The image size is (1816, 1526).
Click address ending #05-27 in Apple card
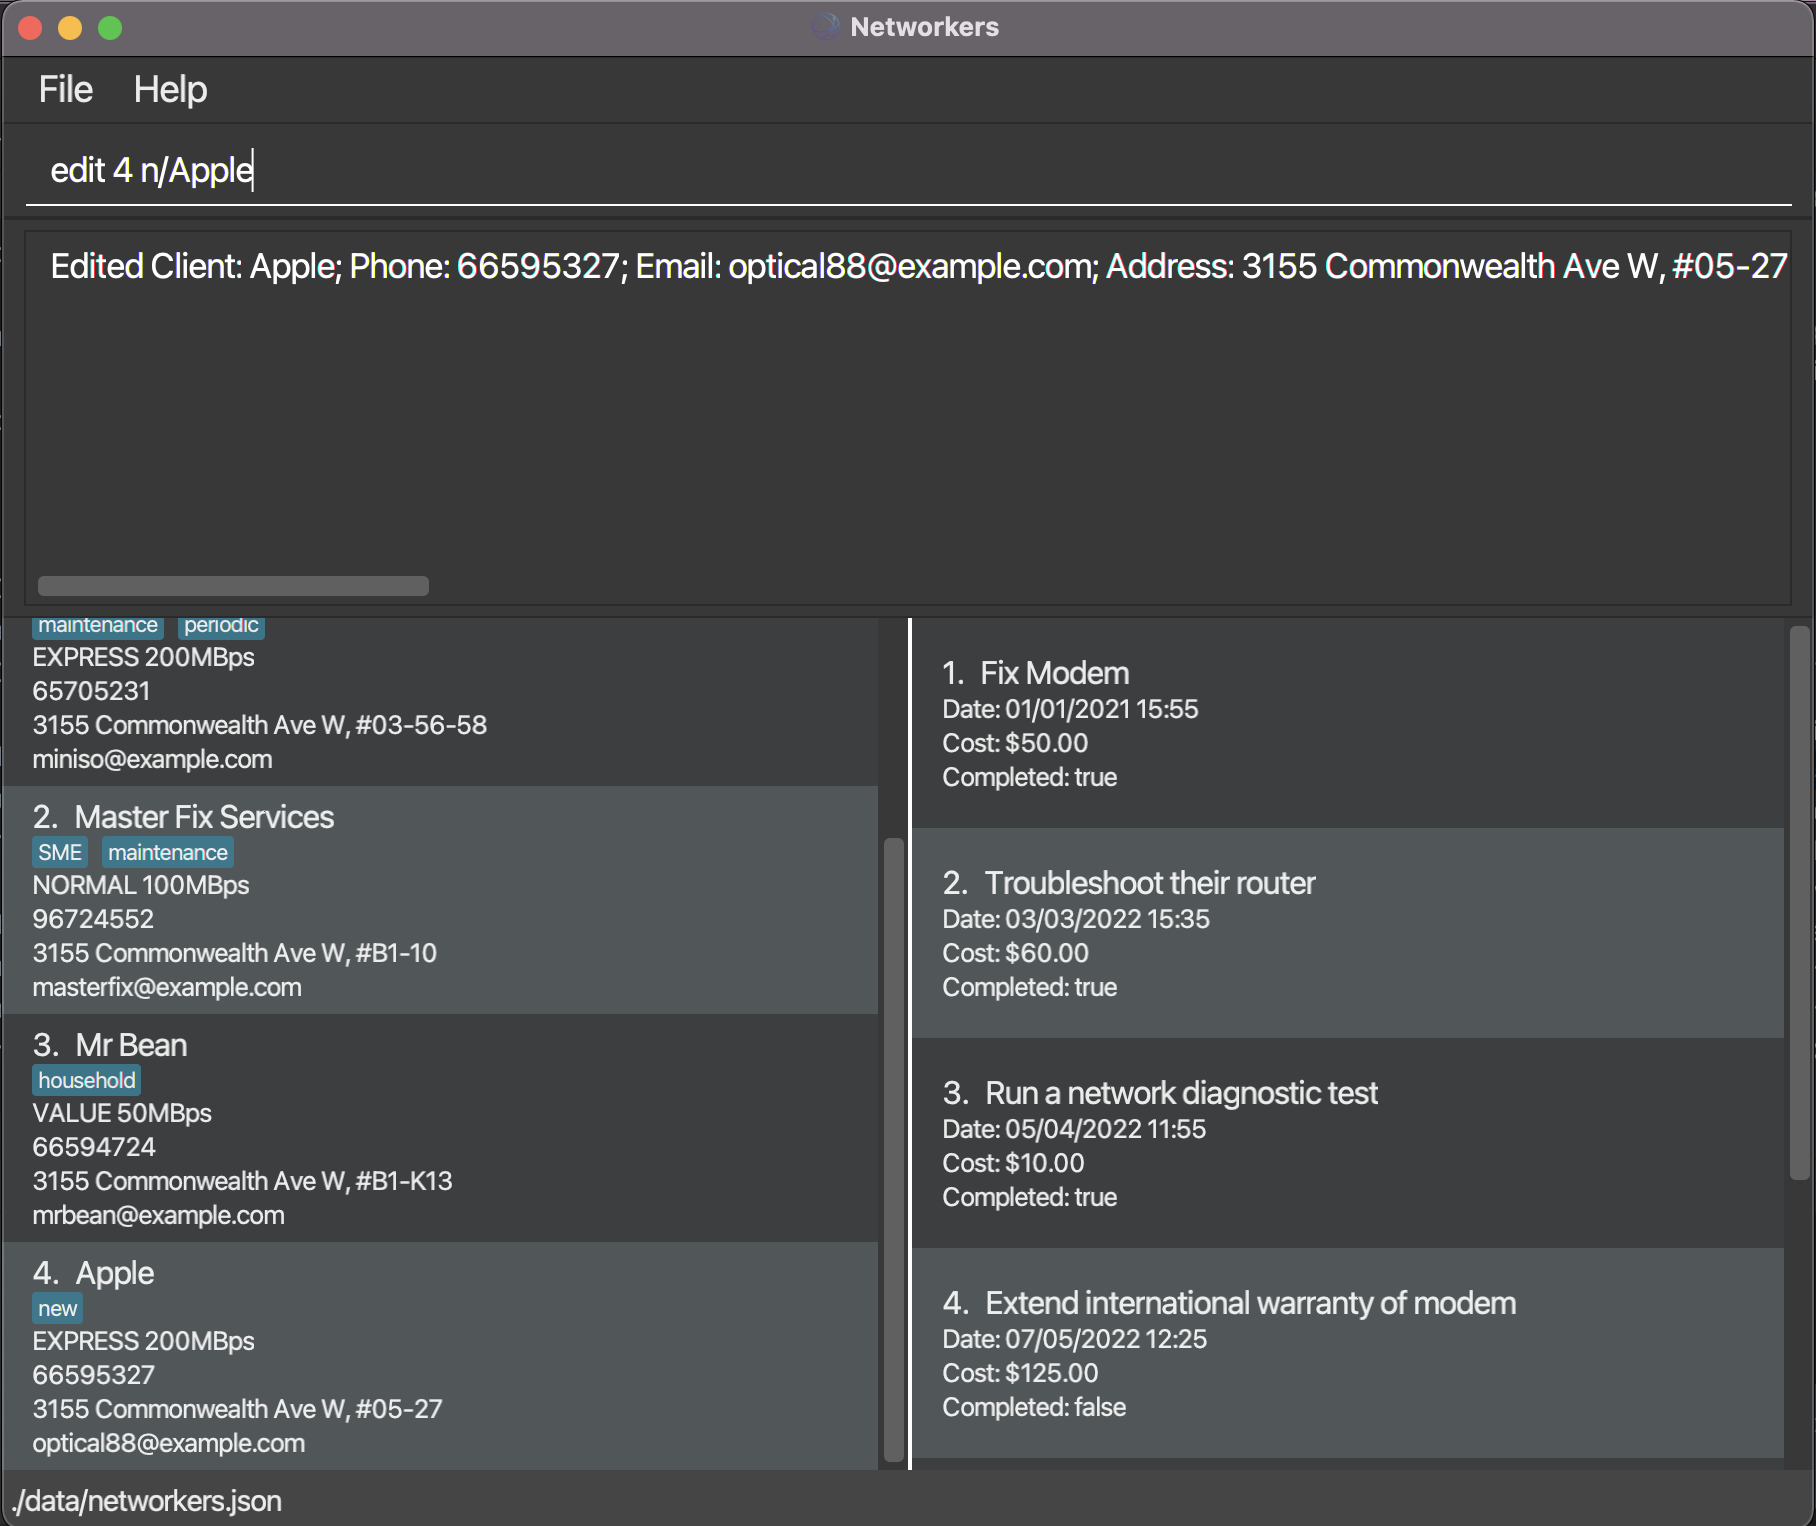tap(237, 1409)
